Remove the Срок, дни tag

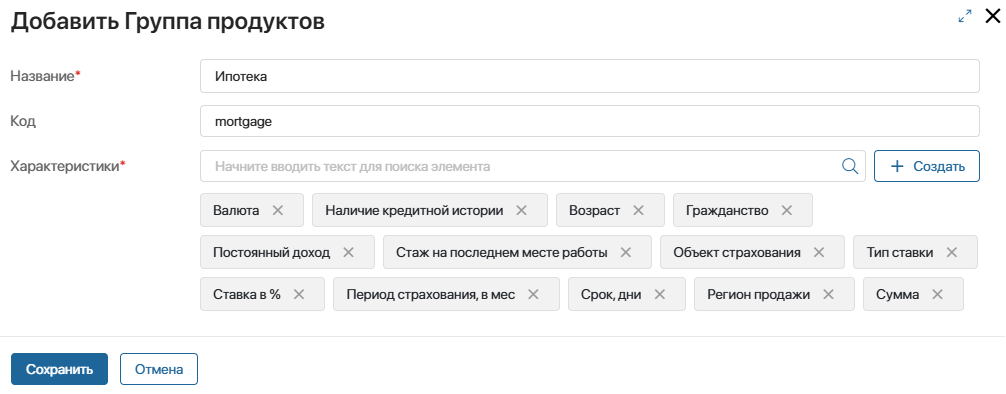[660, 295]
